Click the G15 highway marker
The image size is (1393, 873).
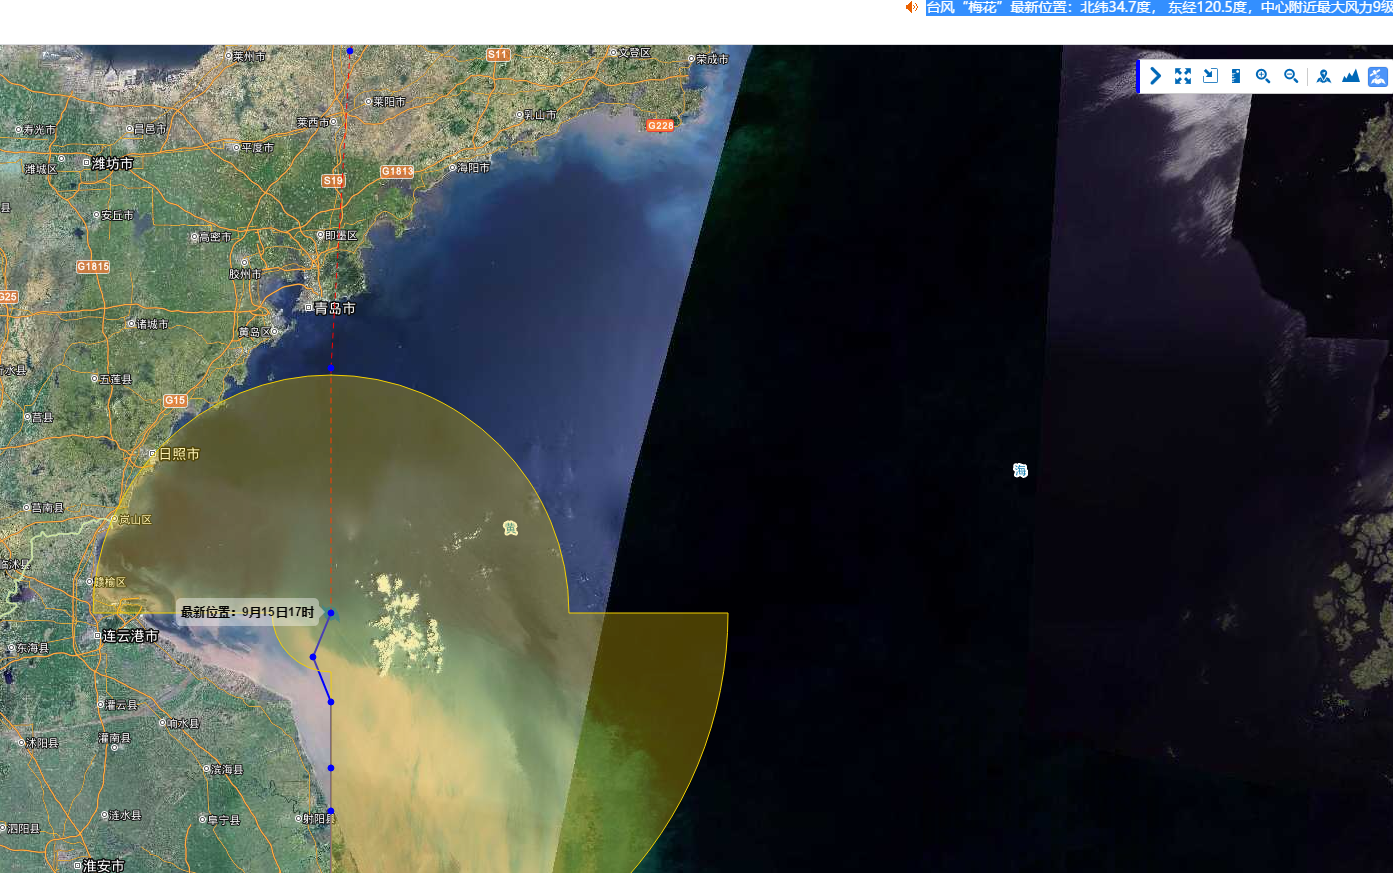coord(175,400)
